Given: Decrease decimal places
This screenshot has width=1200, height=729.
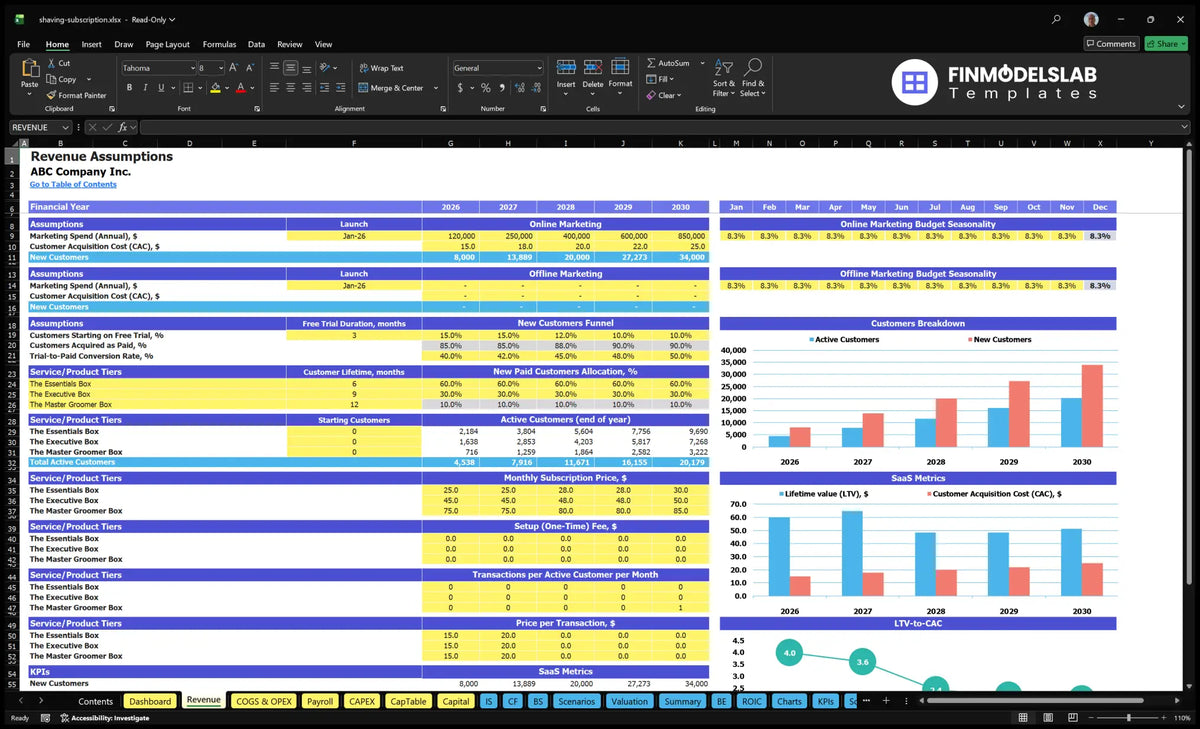Looking at the screenshot, I should tap(536, 88).
